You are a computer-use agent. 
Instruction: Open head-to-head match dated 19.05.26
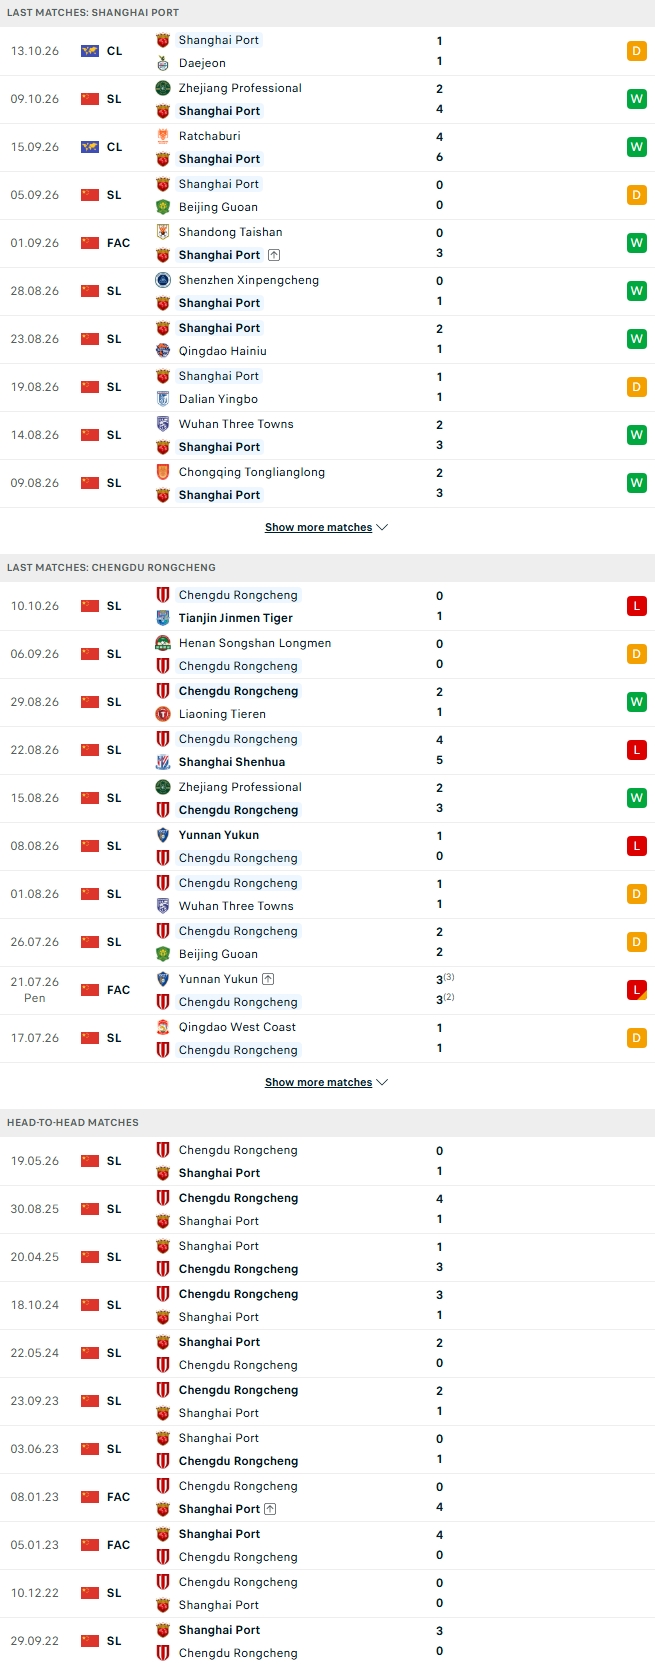coord(327,1161)
